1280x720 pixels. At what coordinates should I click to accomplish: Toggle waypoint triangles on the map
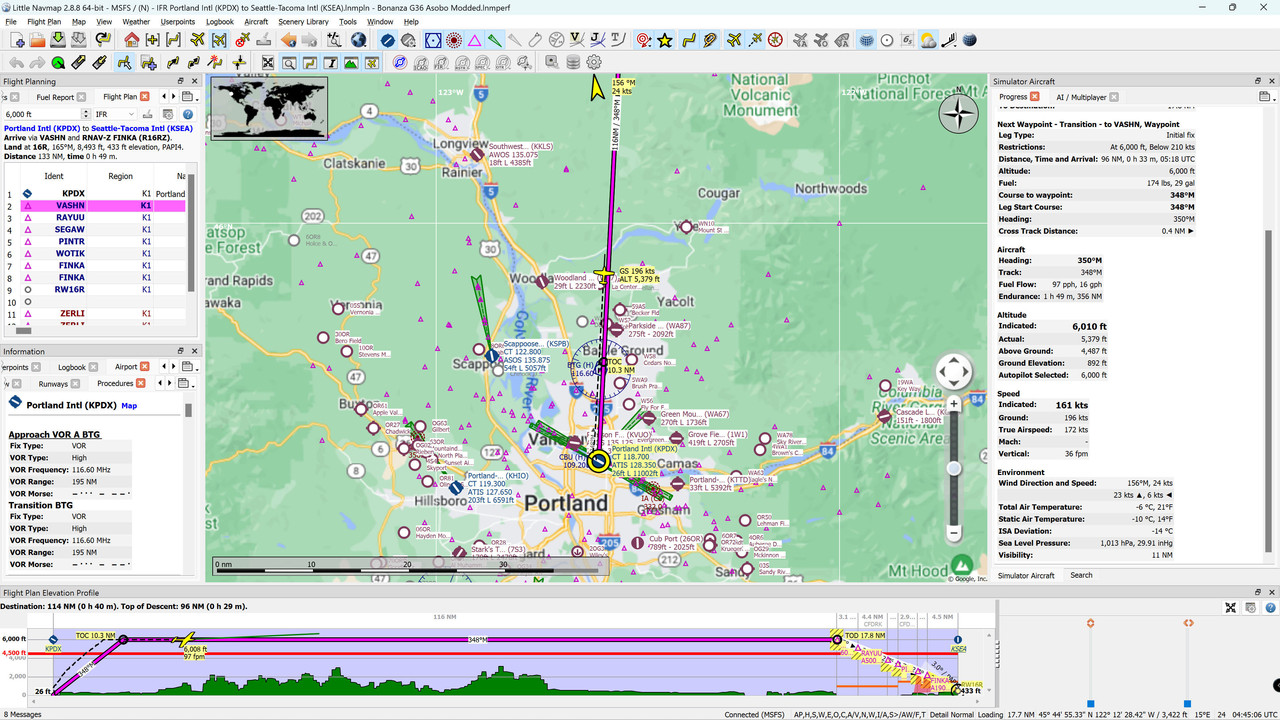coord(474,40)
